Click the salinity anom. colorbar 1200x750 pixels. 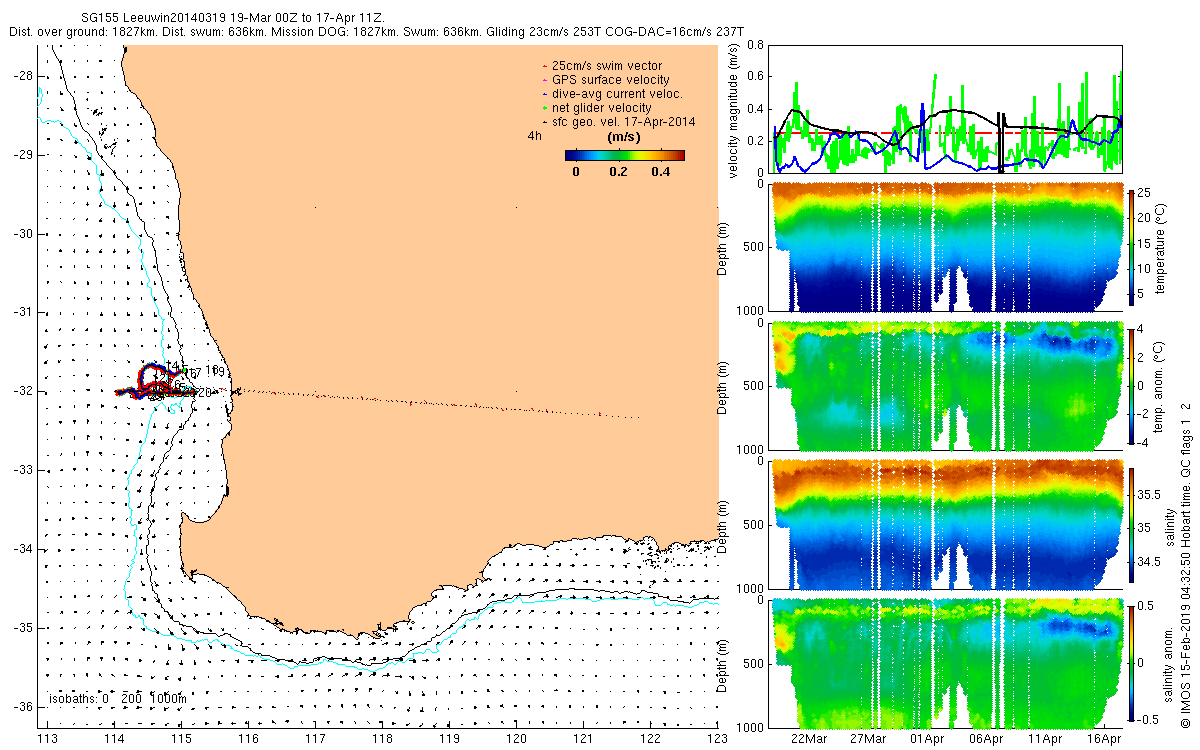pyautogui.click(x=1132, y=663)
